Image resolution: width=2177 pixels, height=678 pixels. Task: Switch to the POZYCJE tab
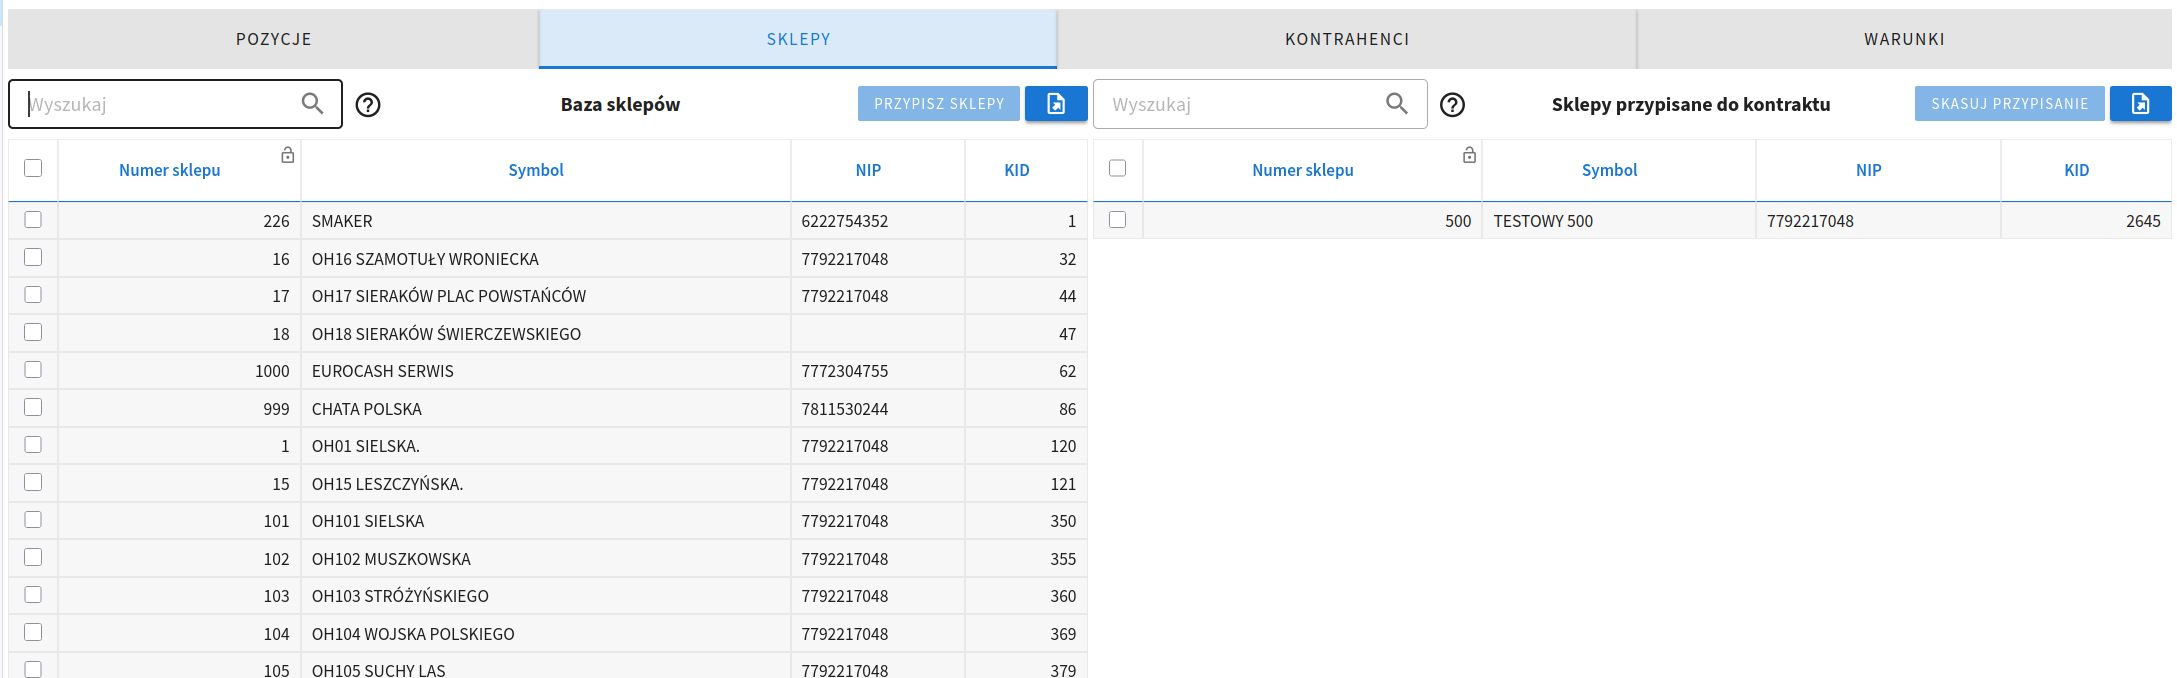click(273, 39)
